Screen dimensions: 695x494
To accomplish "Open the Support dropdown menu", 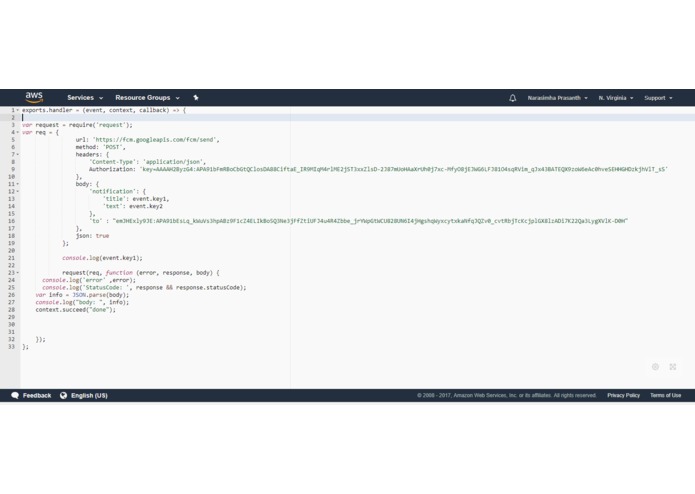I will coord(658,98).
